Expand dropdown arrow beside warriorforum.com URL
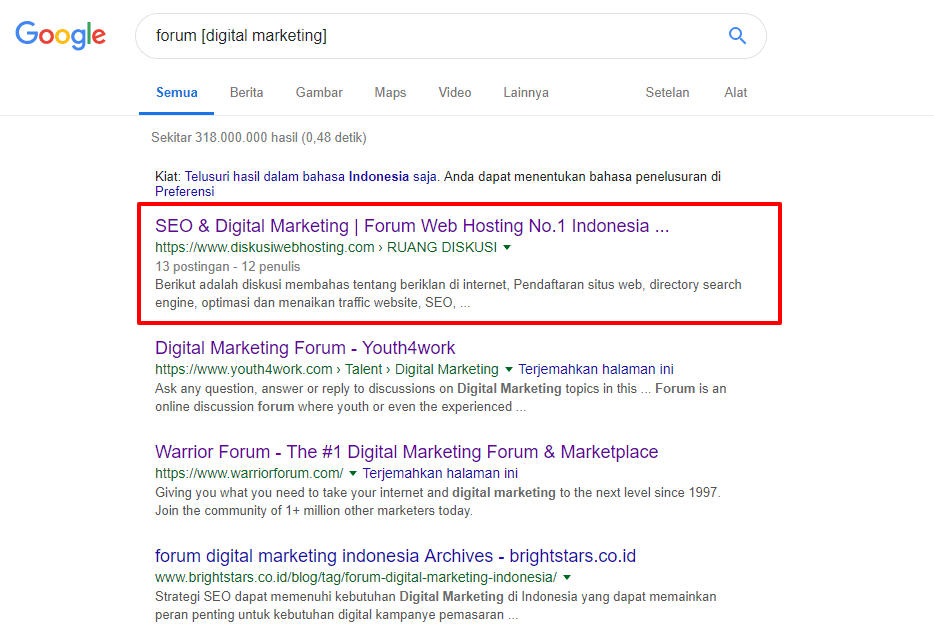The image size is (934, 641). (x=353, y=473)
